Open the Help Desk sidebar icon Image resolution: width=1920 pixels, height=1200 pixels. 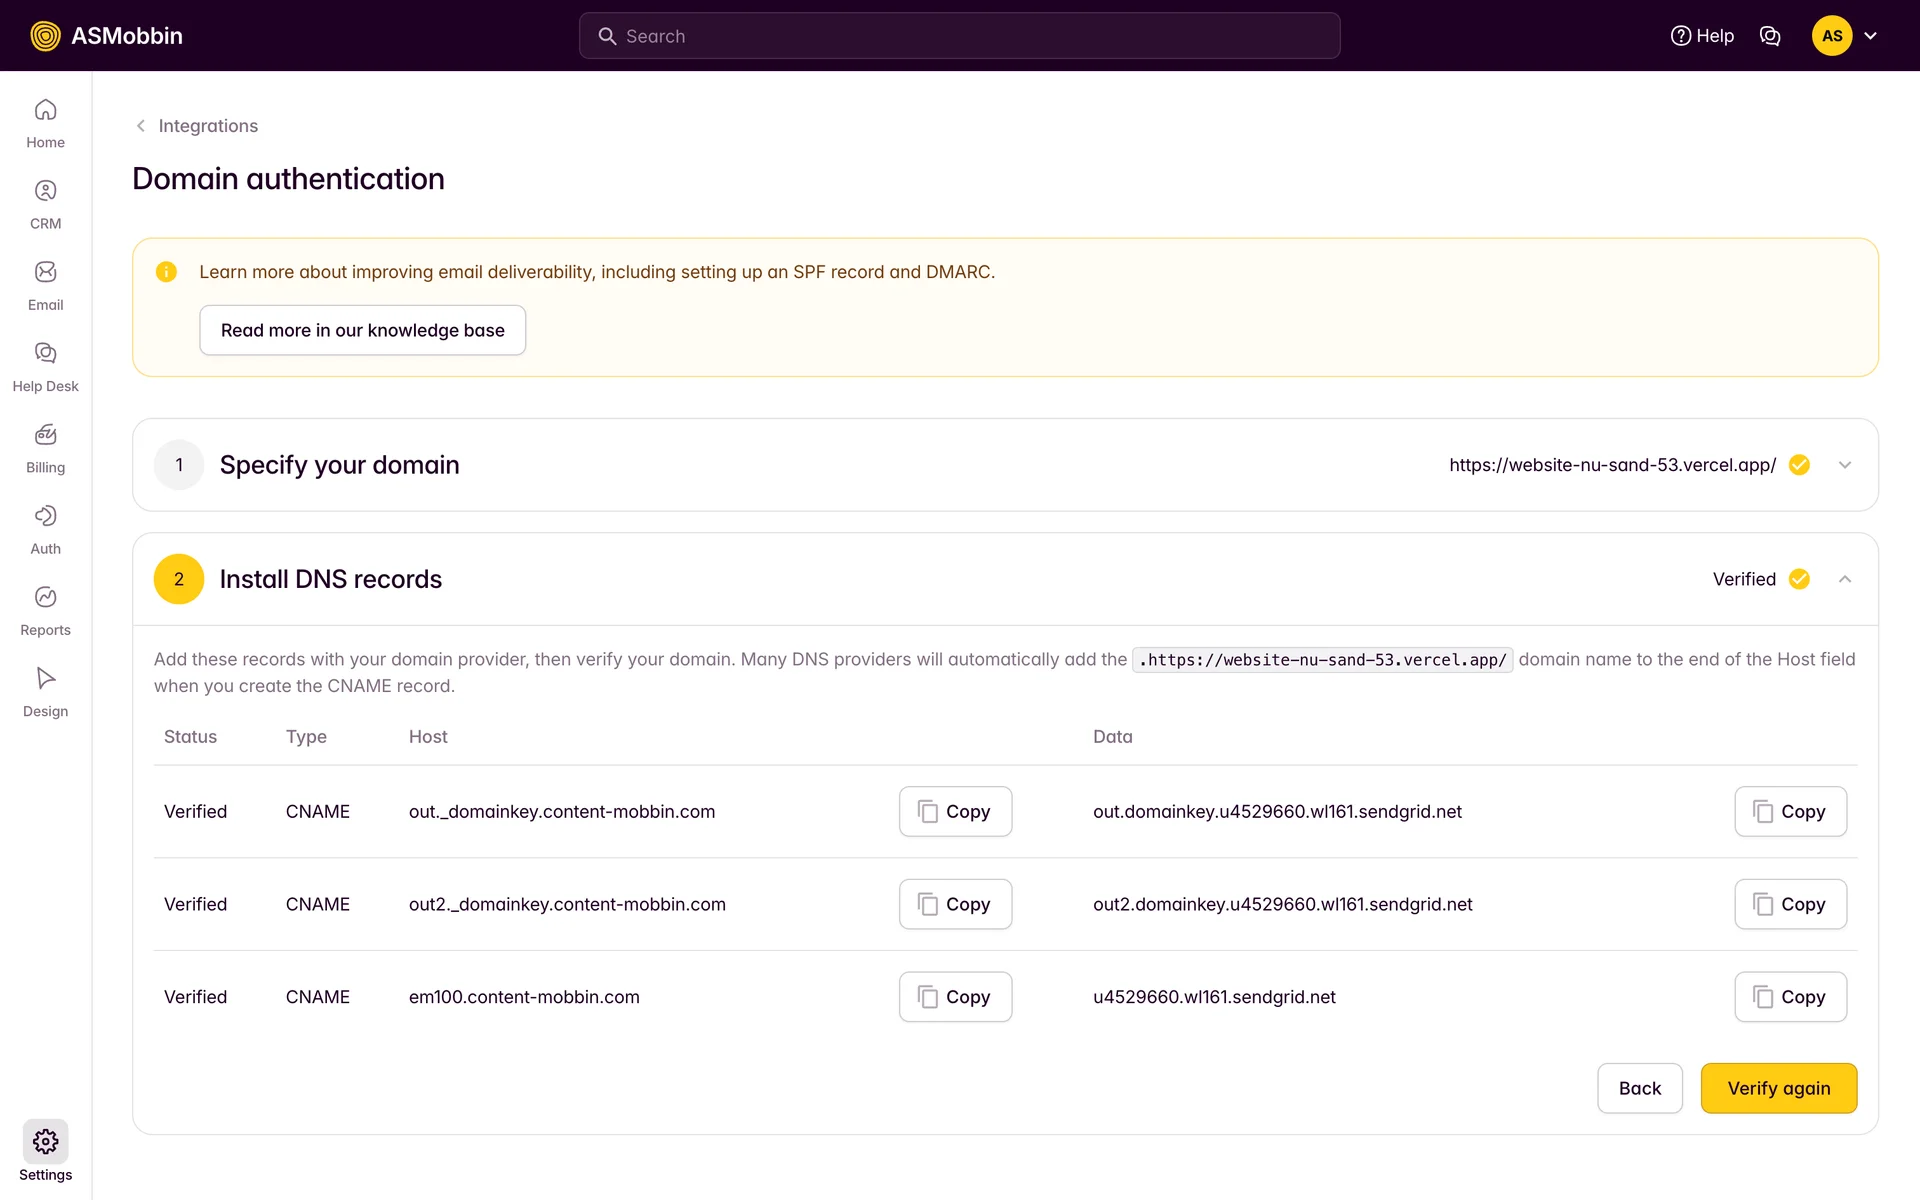coord(45,353)
